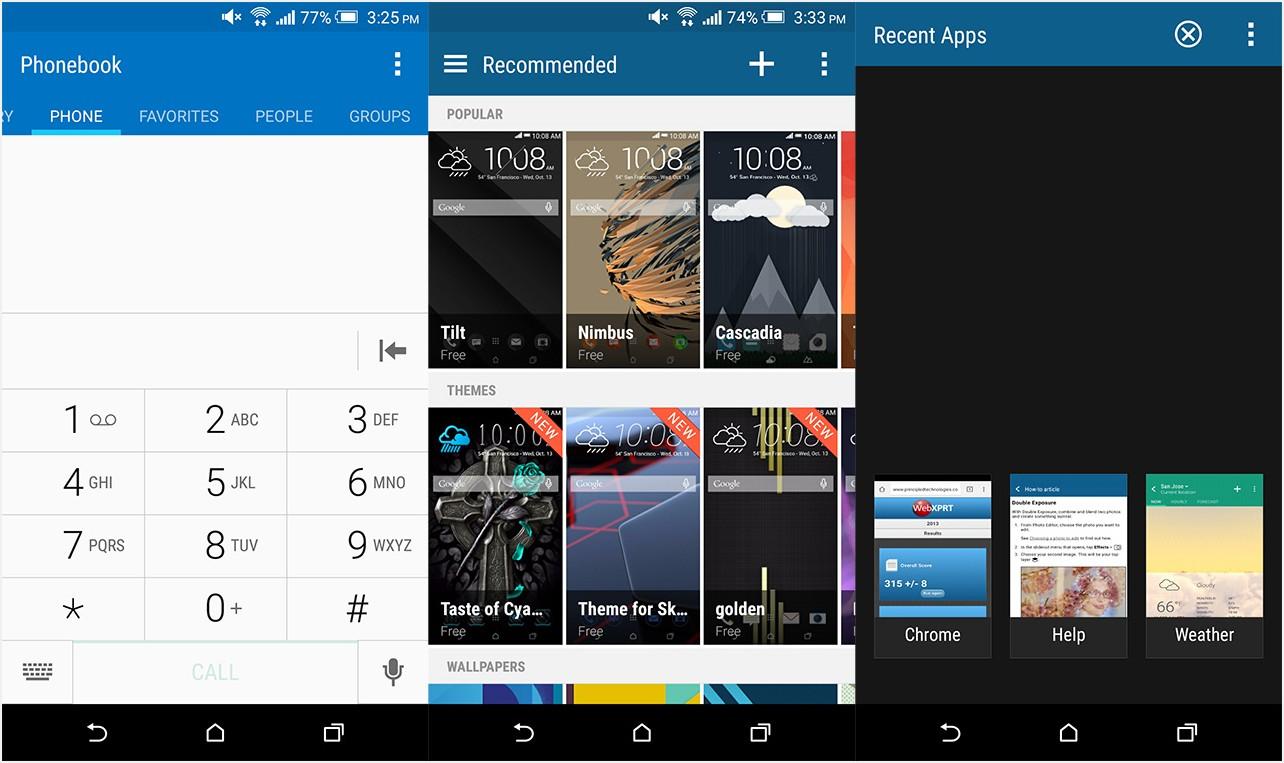Select the Nimbus theme thumbnail
1284x763 pixels.
tap(633, 250)
